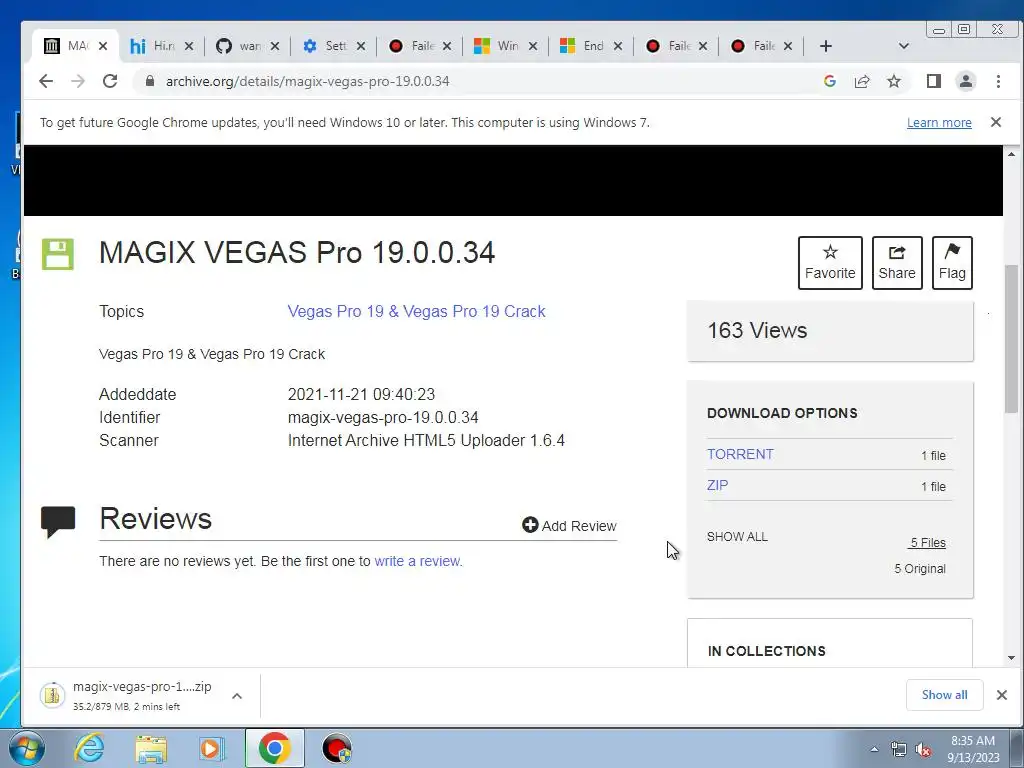Close the downloads bar
This screenshot has width=1024, height=768.
coord(1002,695)
